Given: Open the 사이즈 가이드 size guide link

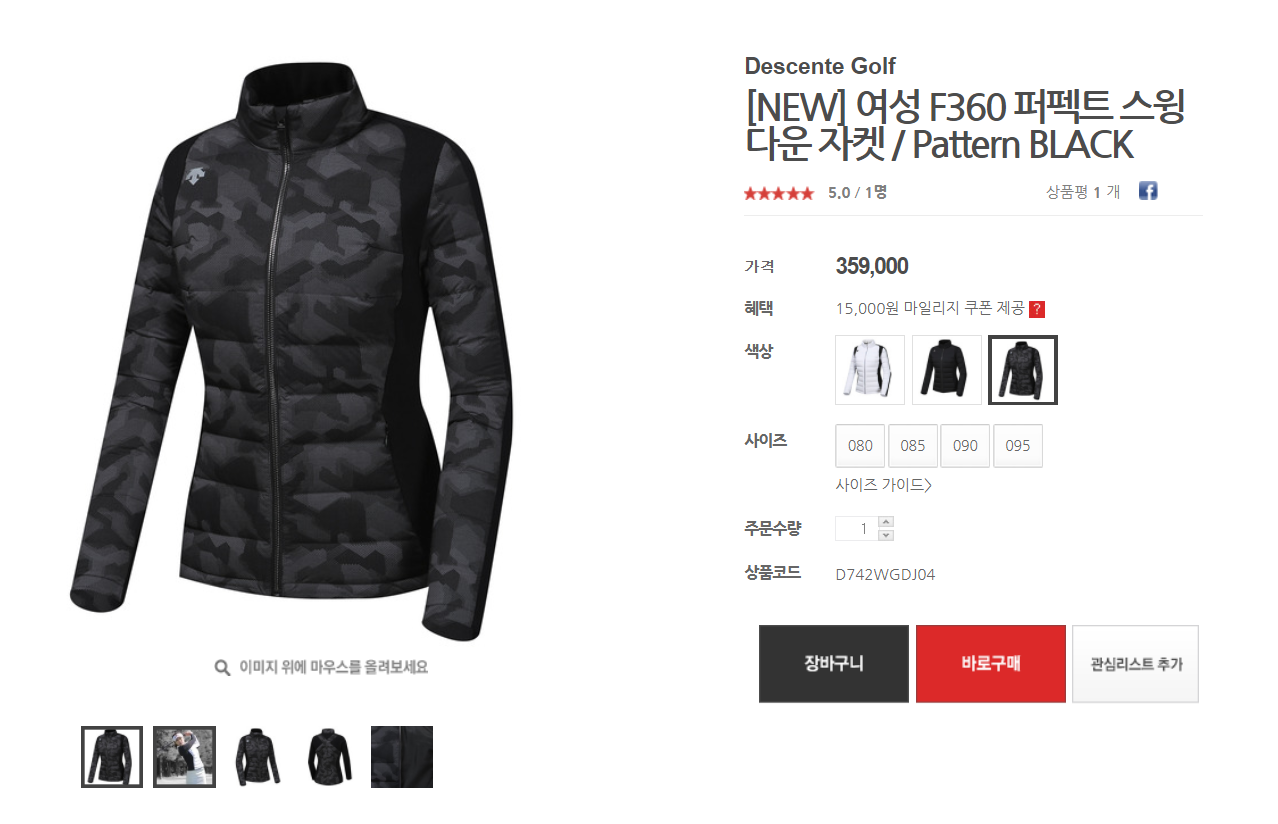Looking at the screenshot, I should (x=883, y=485).
